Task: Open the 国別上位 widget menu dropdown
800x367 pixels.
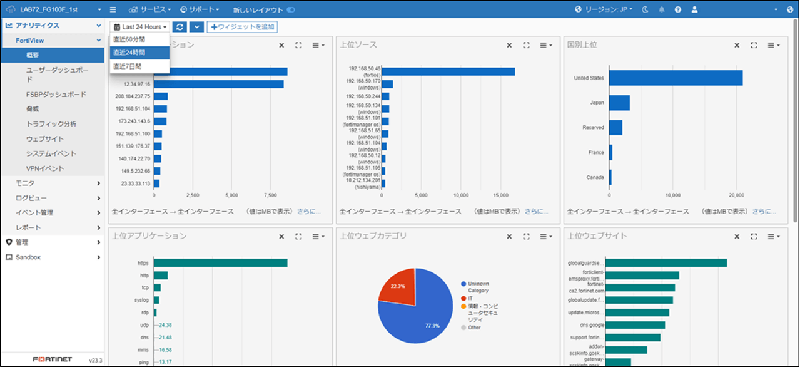Action: point(773,45)
